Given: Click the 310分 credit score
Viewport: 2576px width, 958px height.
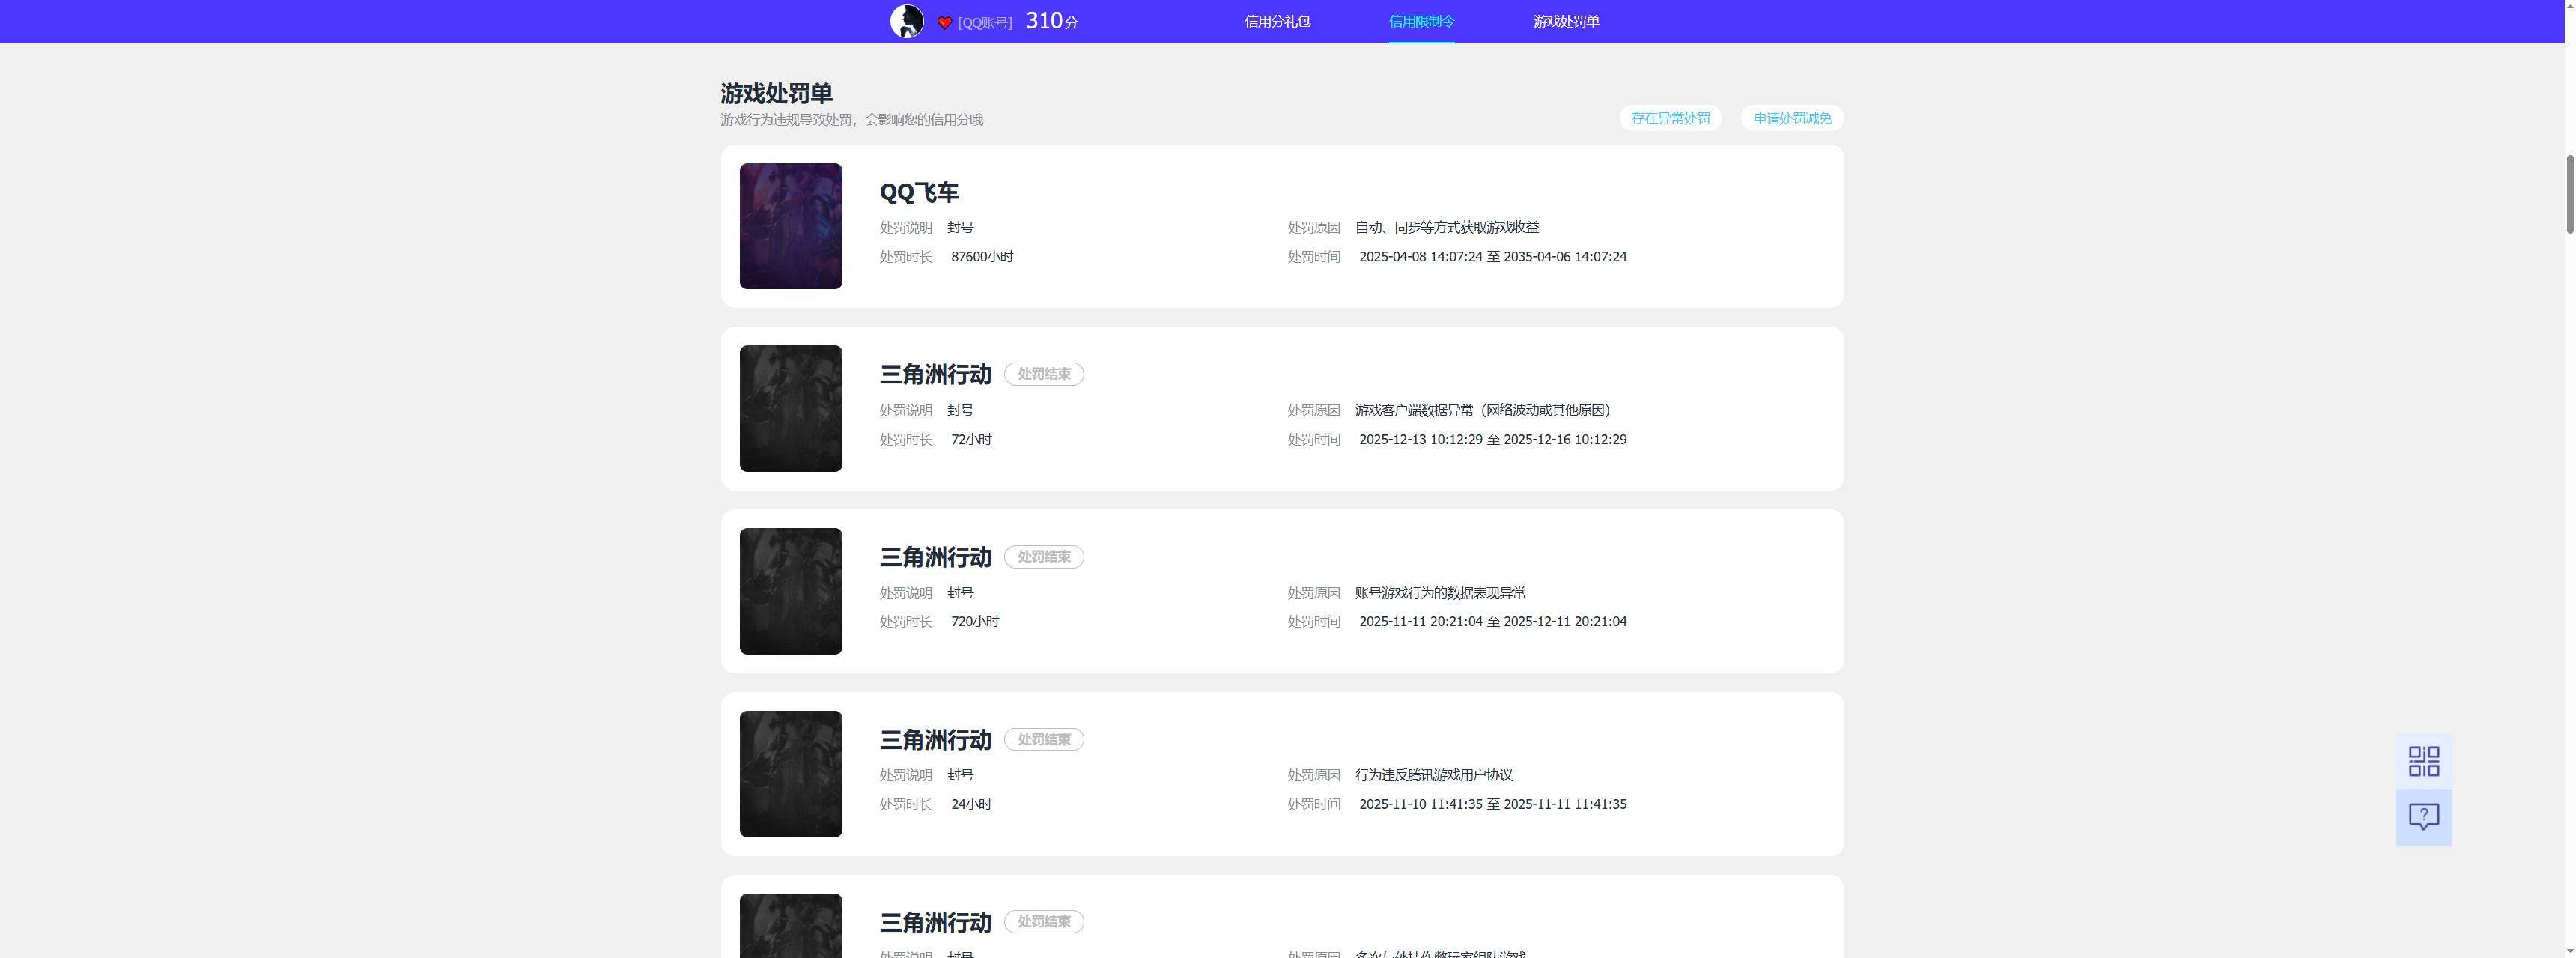Looking at the screenshot, I should point(1052,21).
